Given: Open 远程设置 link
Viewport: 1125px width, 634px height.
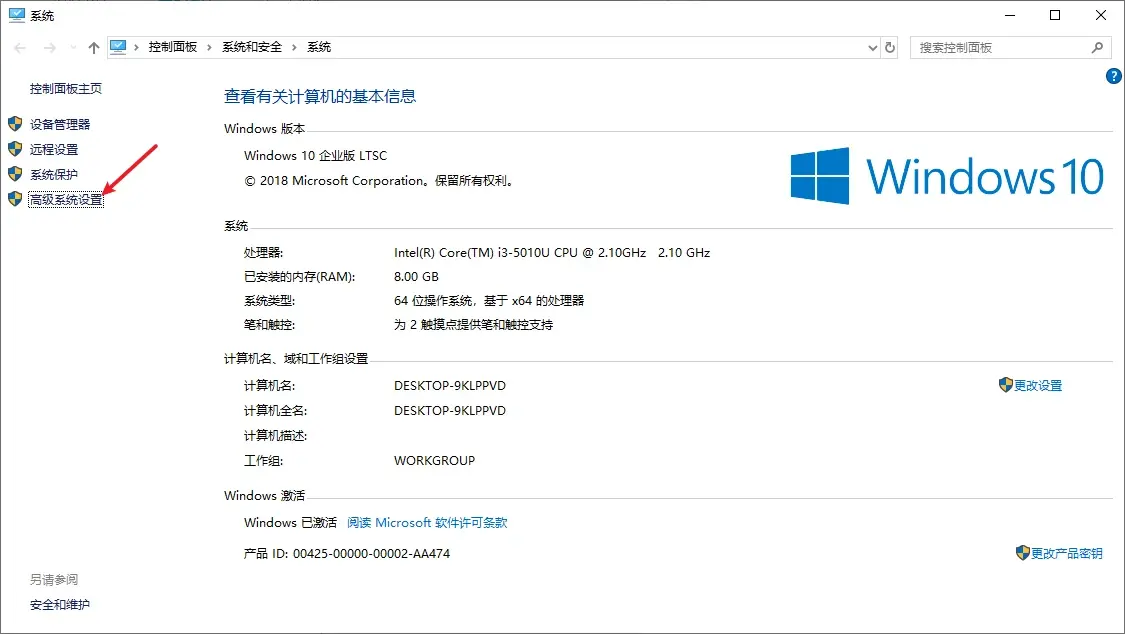Looking at the screenshot, I should click(x=54, y=149).
